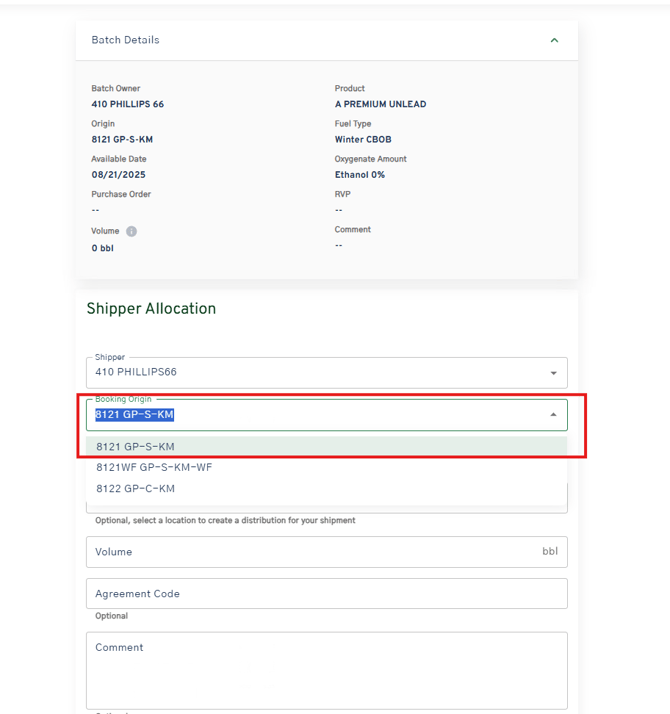670x714 pixels.
Task: Open the Shipper dropdown arrow
Action: [553, 373]
